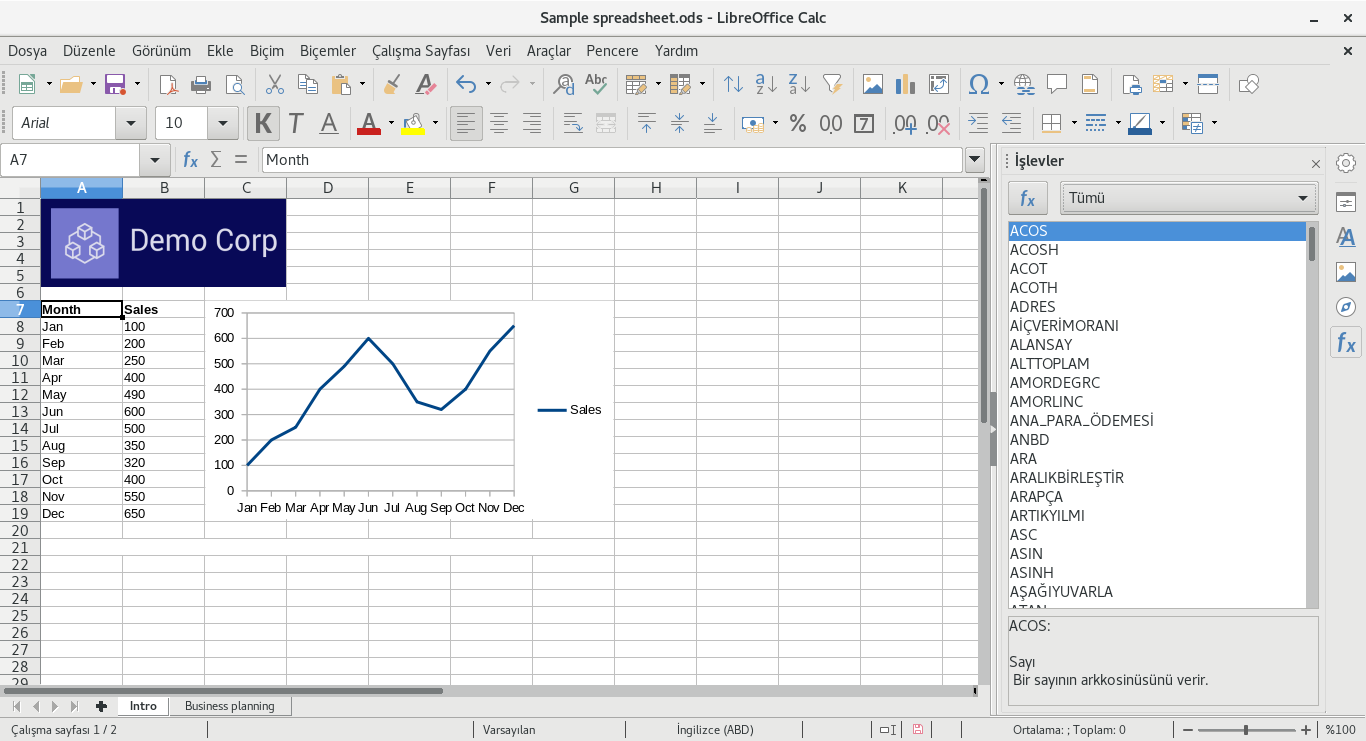Open the Biçim menu

pos(266,50)
